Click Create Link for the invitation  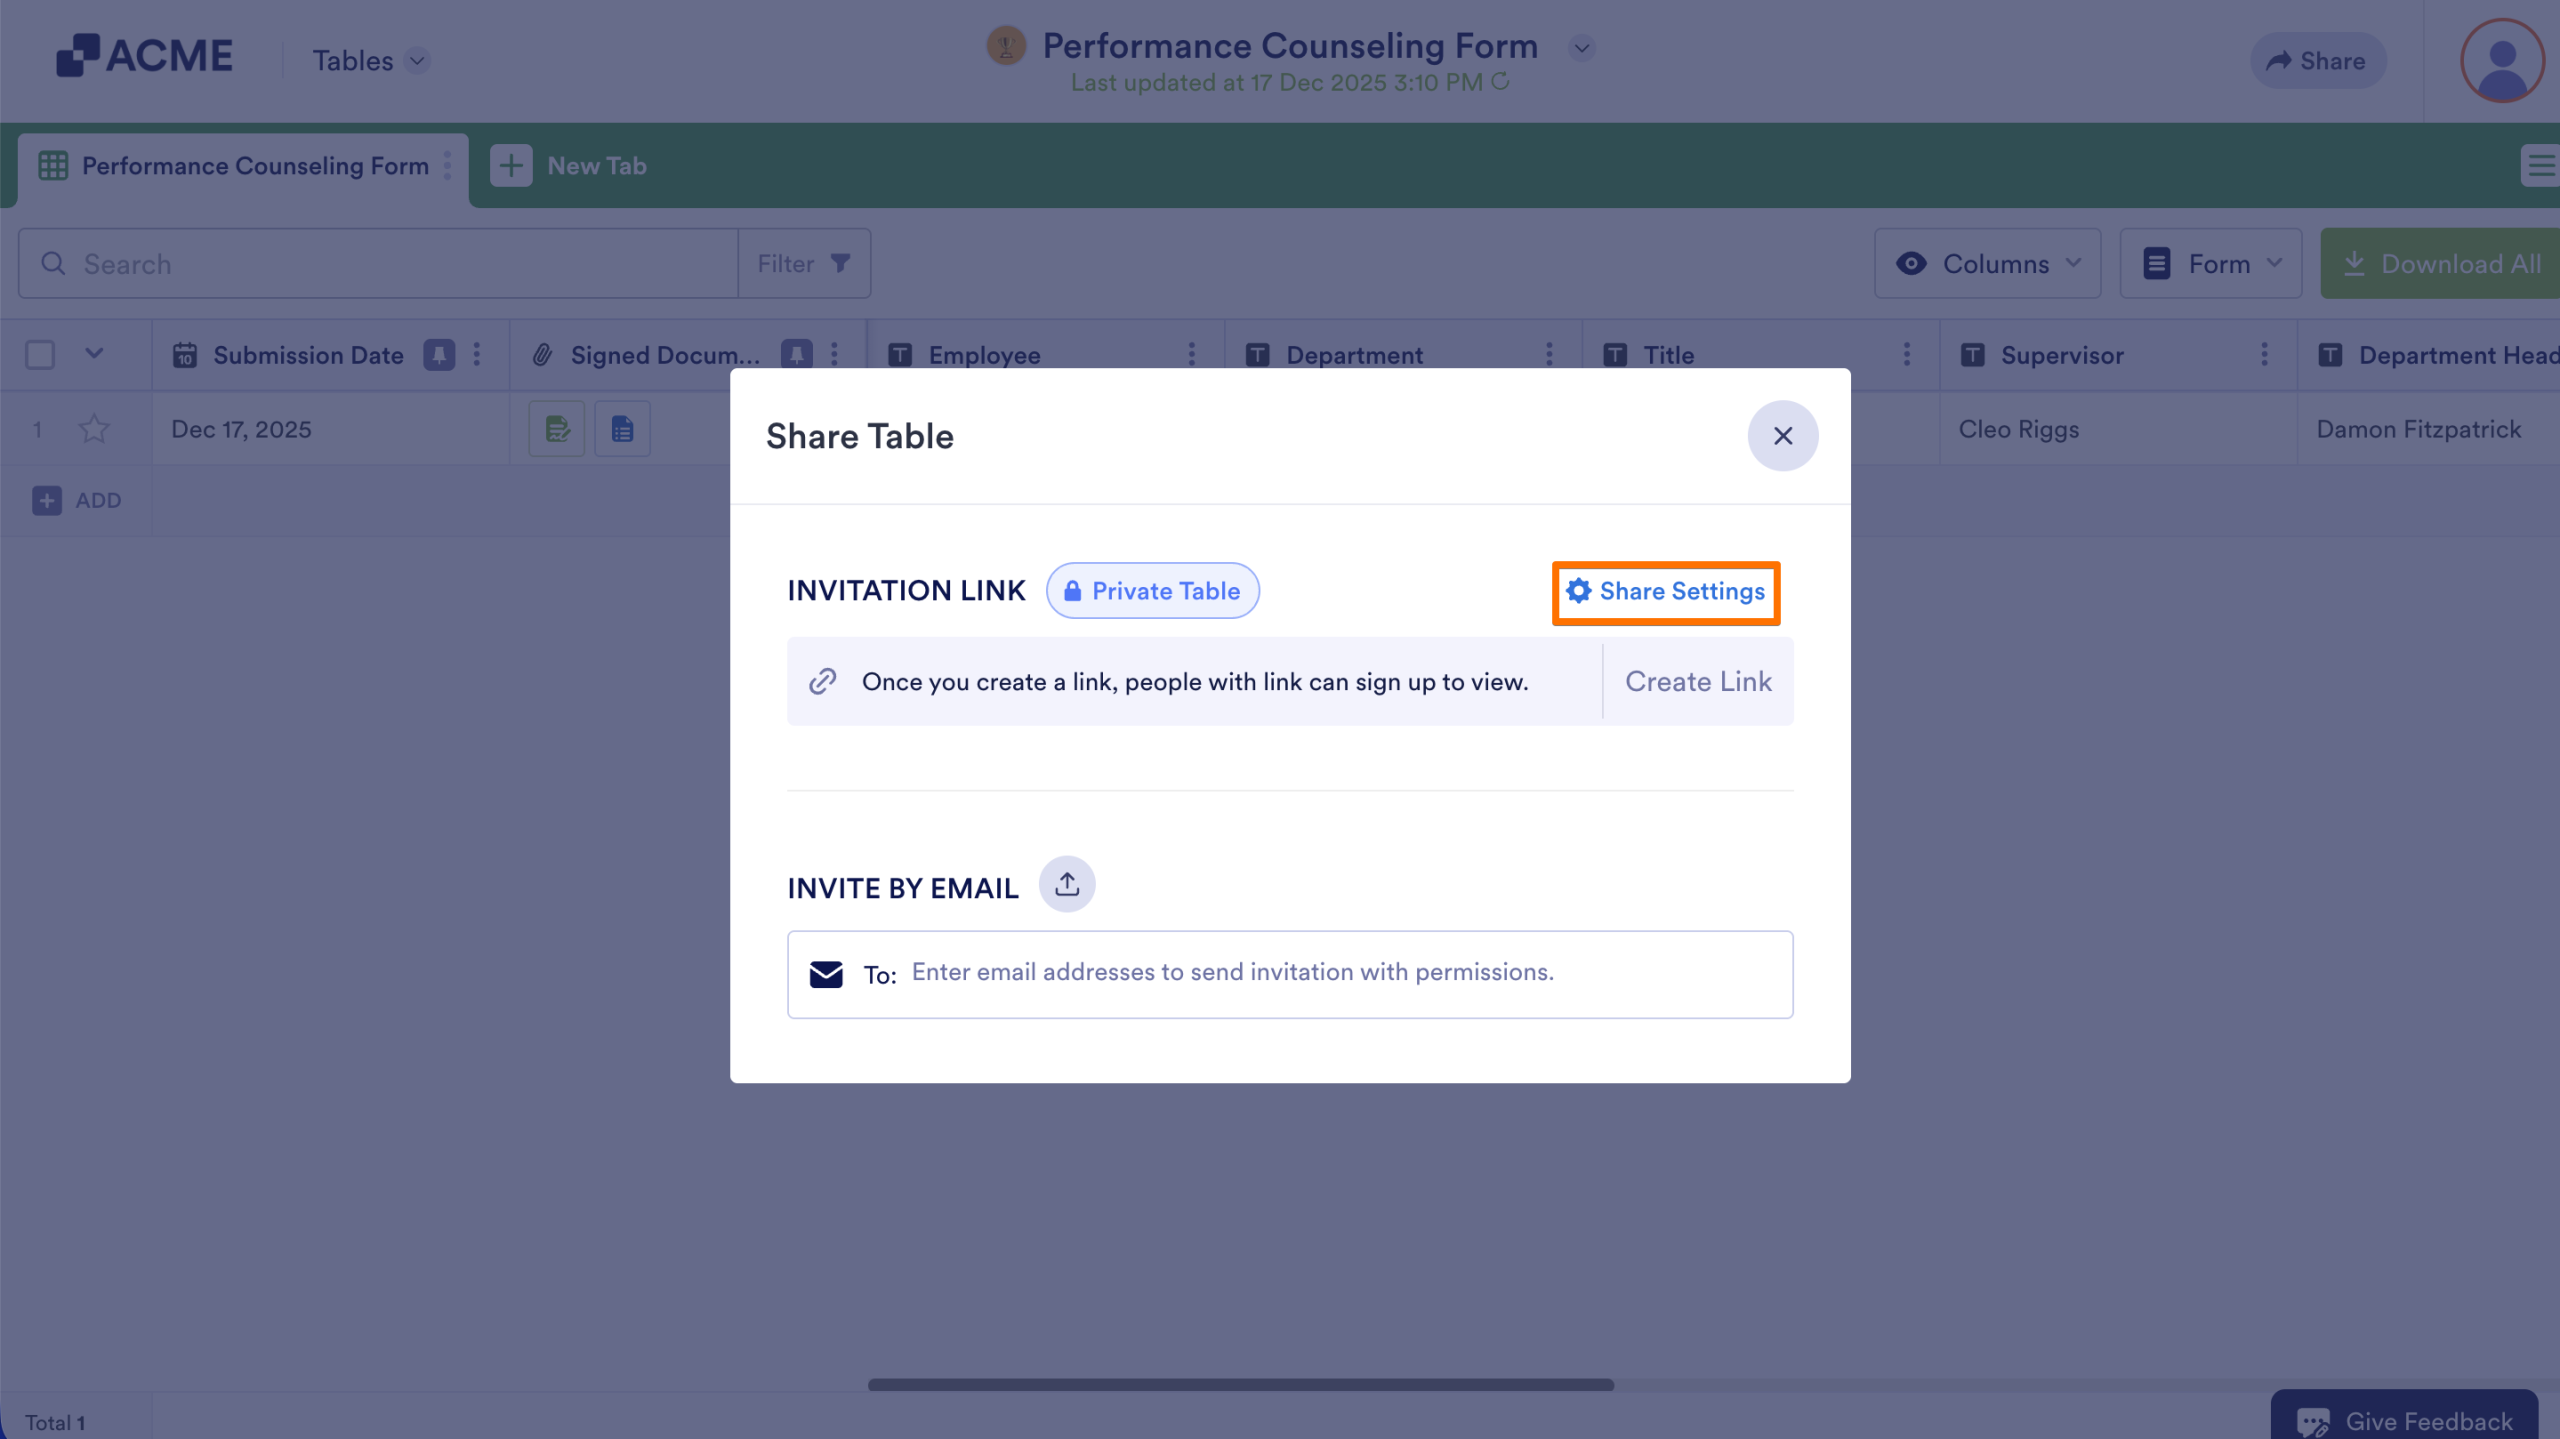pyautogui.click(x=1698, y=681)
